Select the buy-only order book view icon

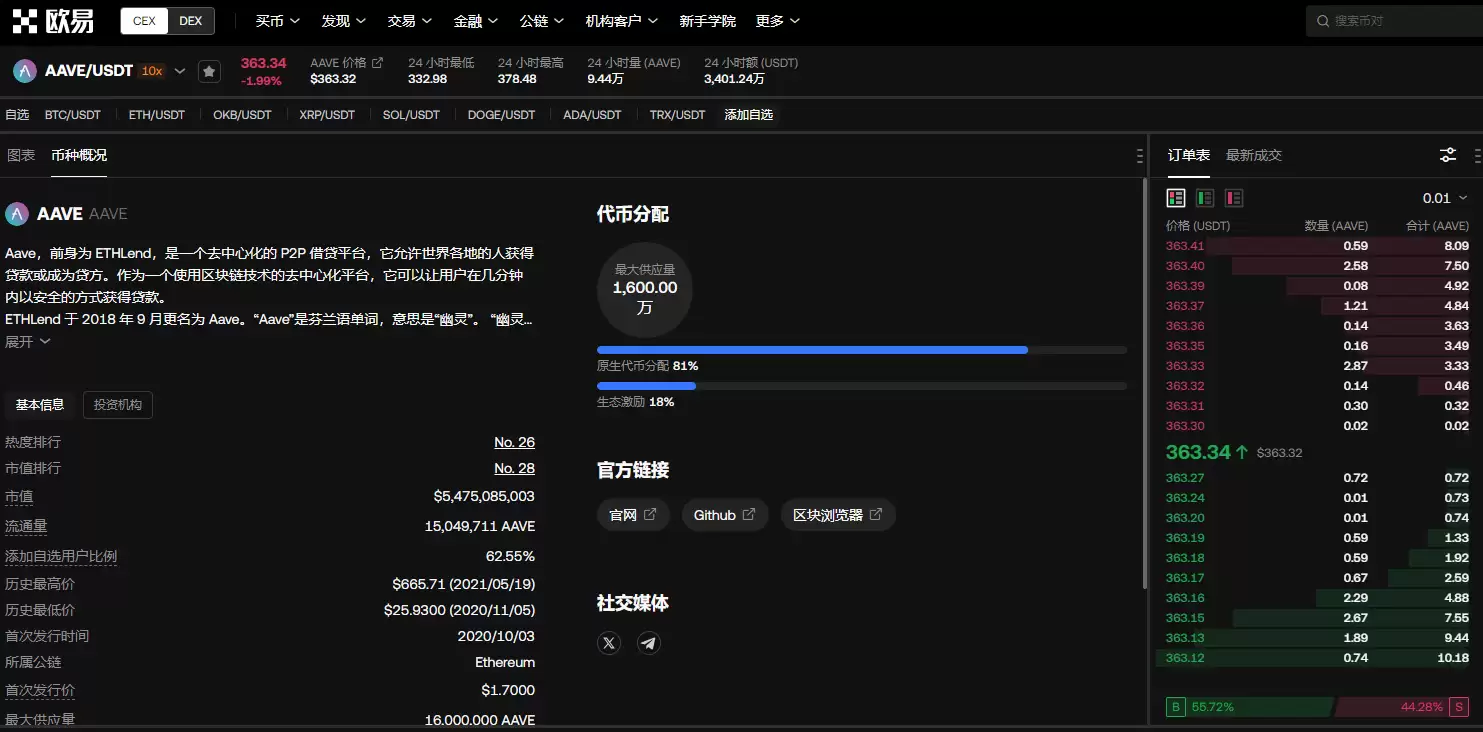tap(1205, 198)
